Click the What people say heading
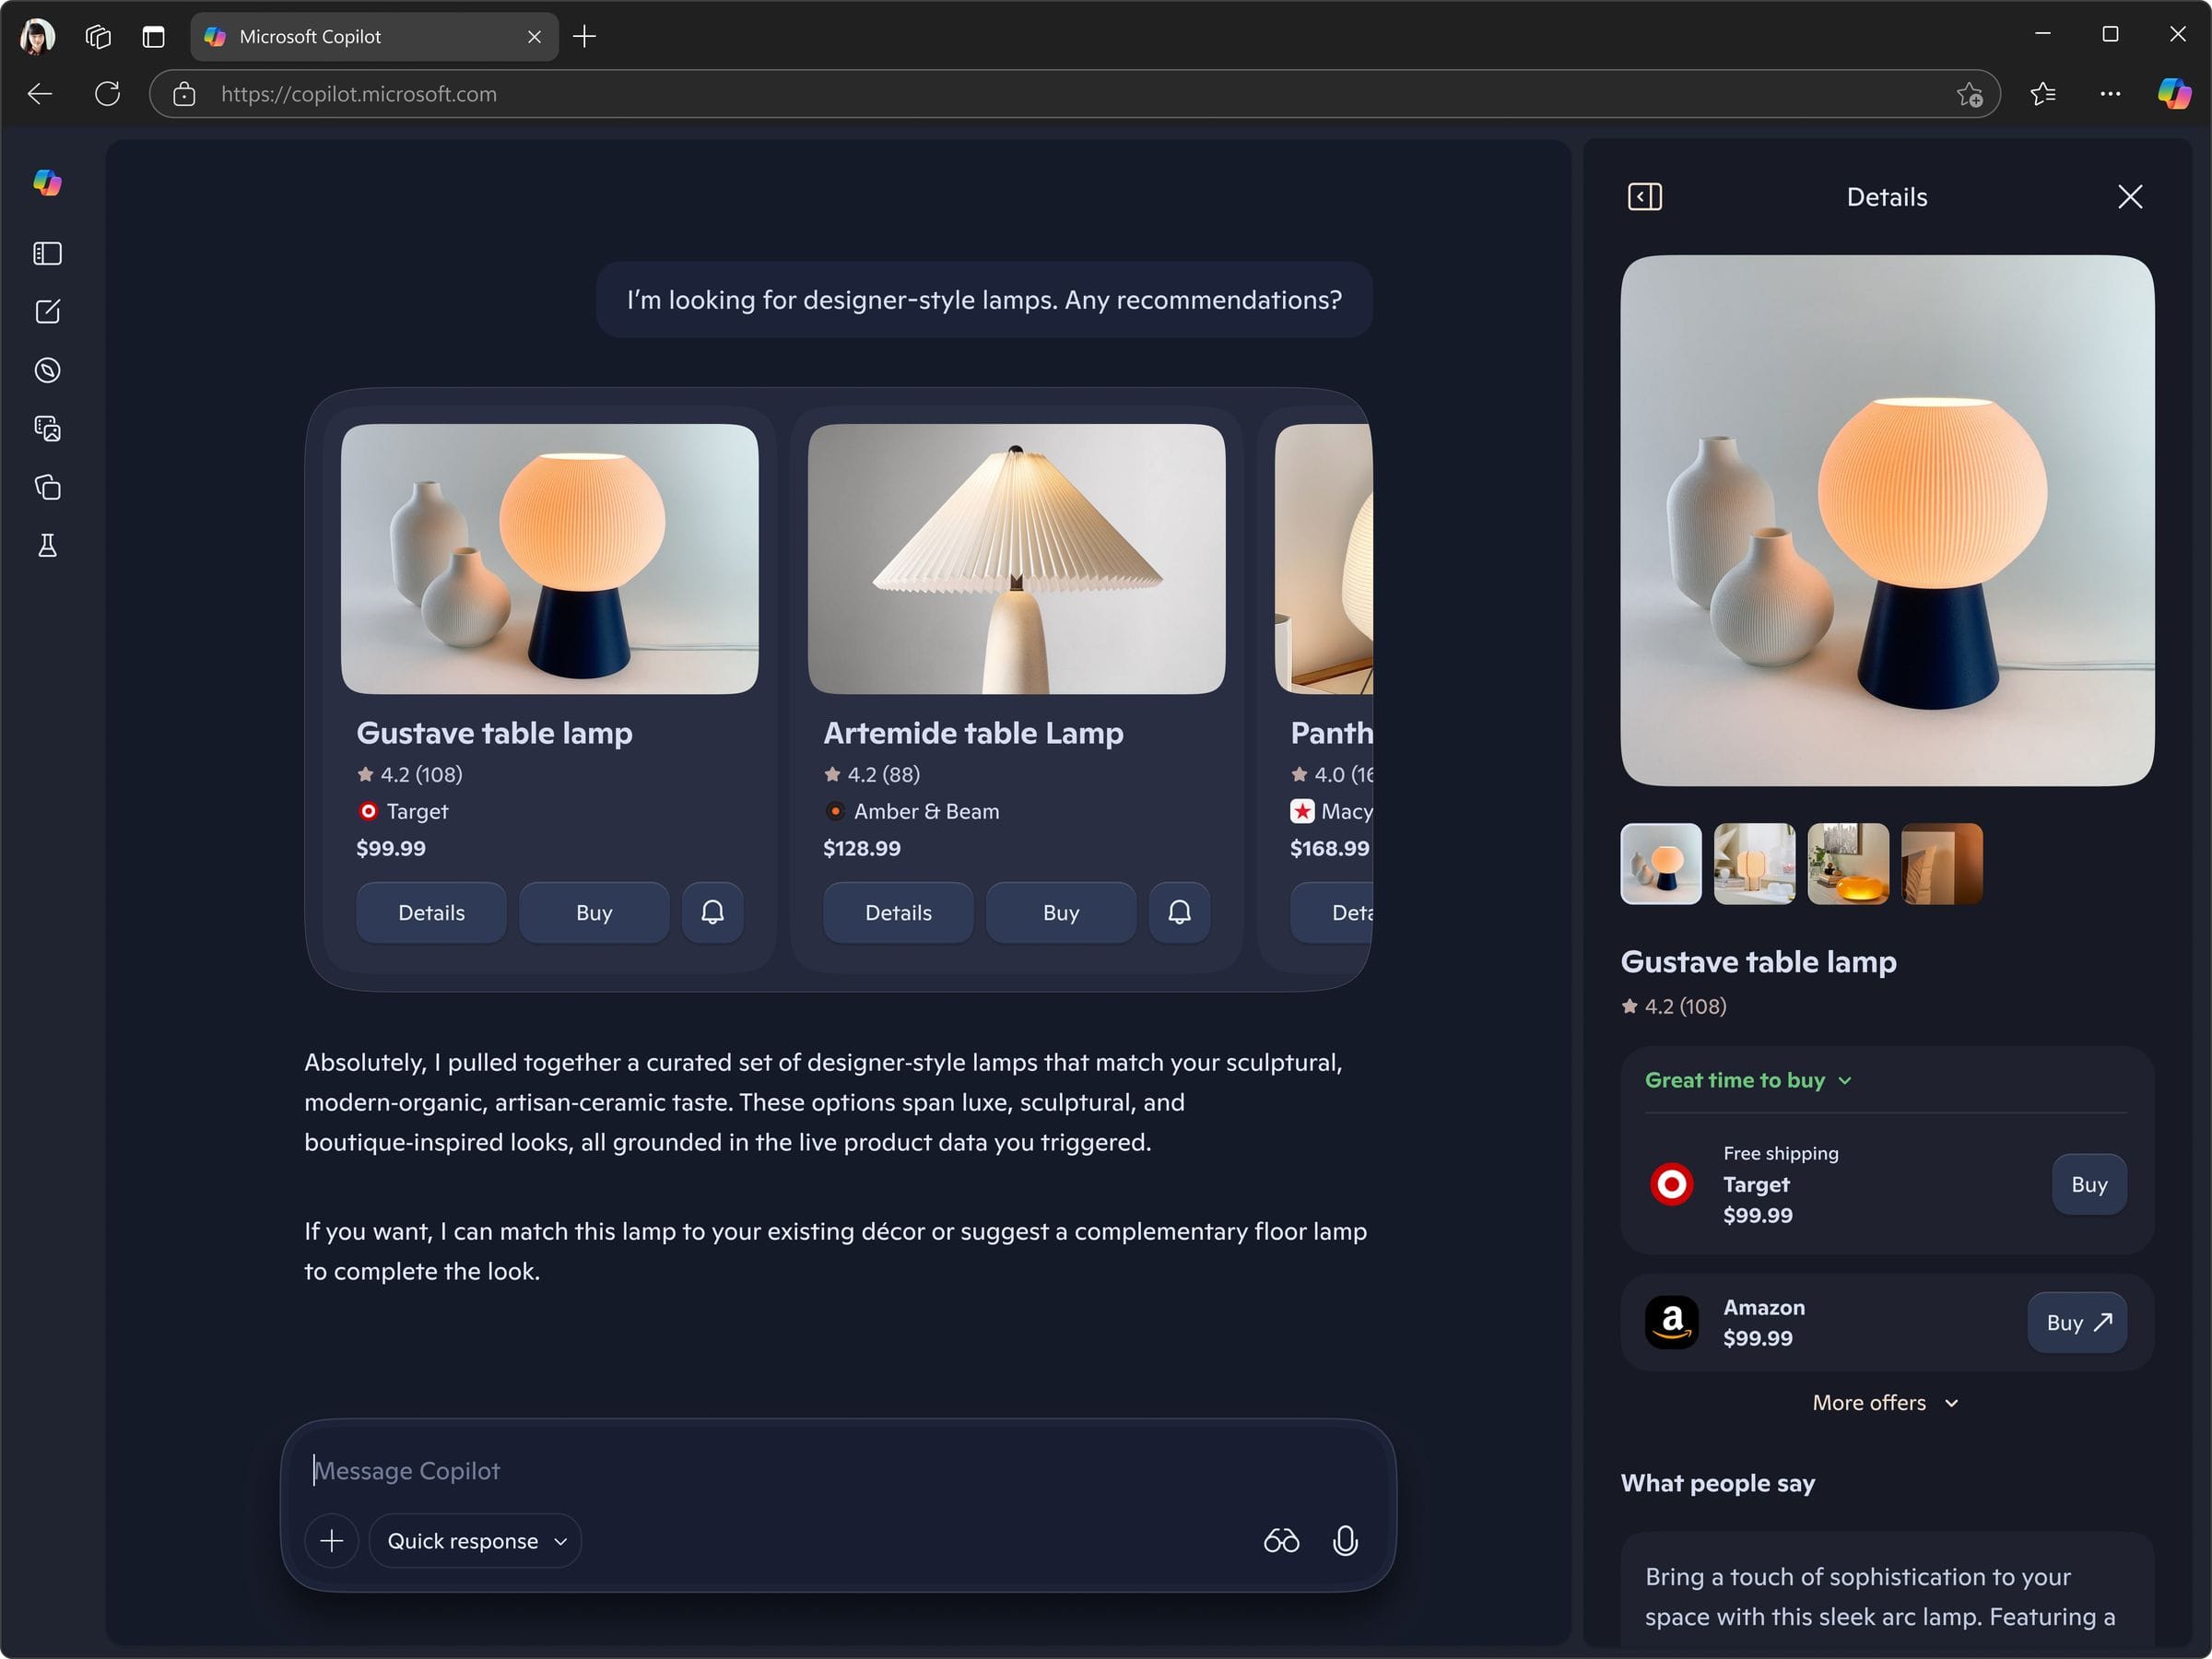The image size is (2212, 1659). (x=1718, y=1483)
